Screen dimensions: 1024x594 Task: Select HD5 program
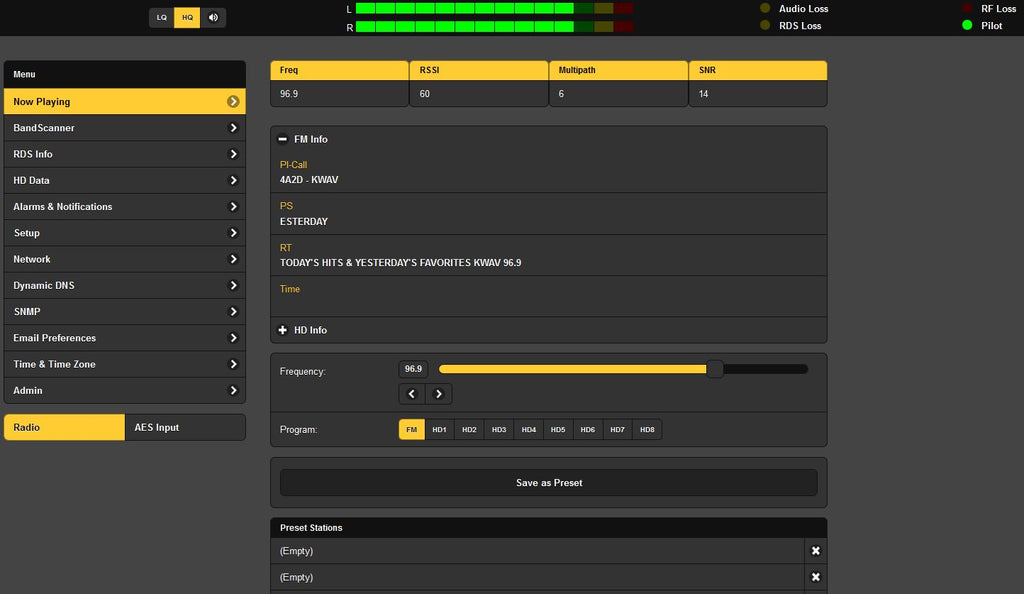tap(558, 430)
